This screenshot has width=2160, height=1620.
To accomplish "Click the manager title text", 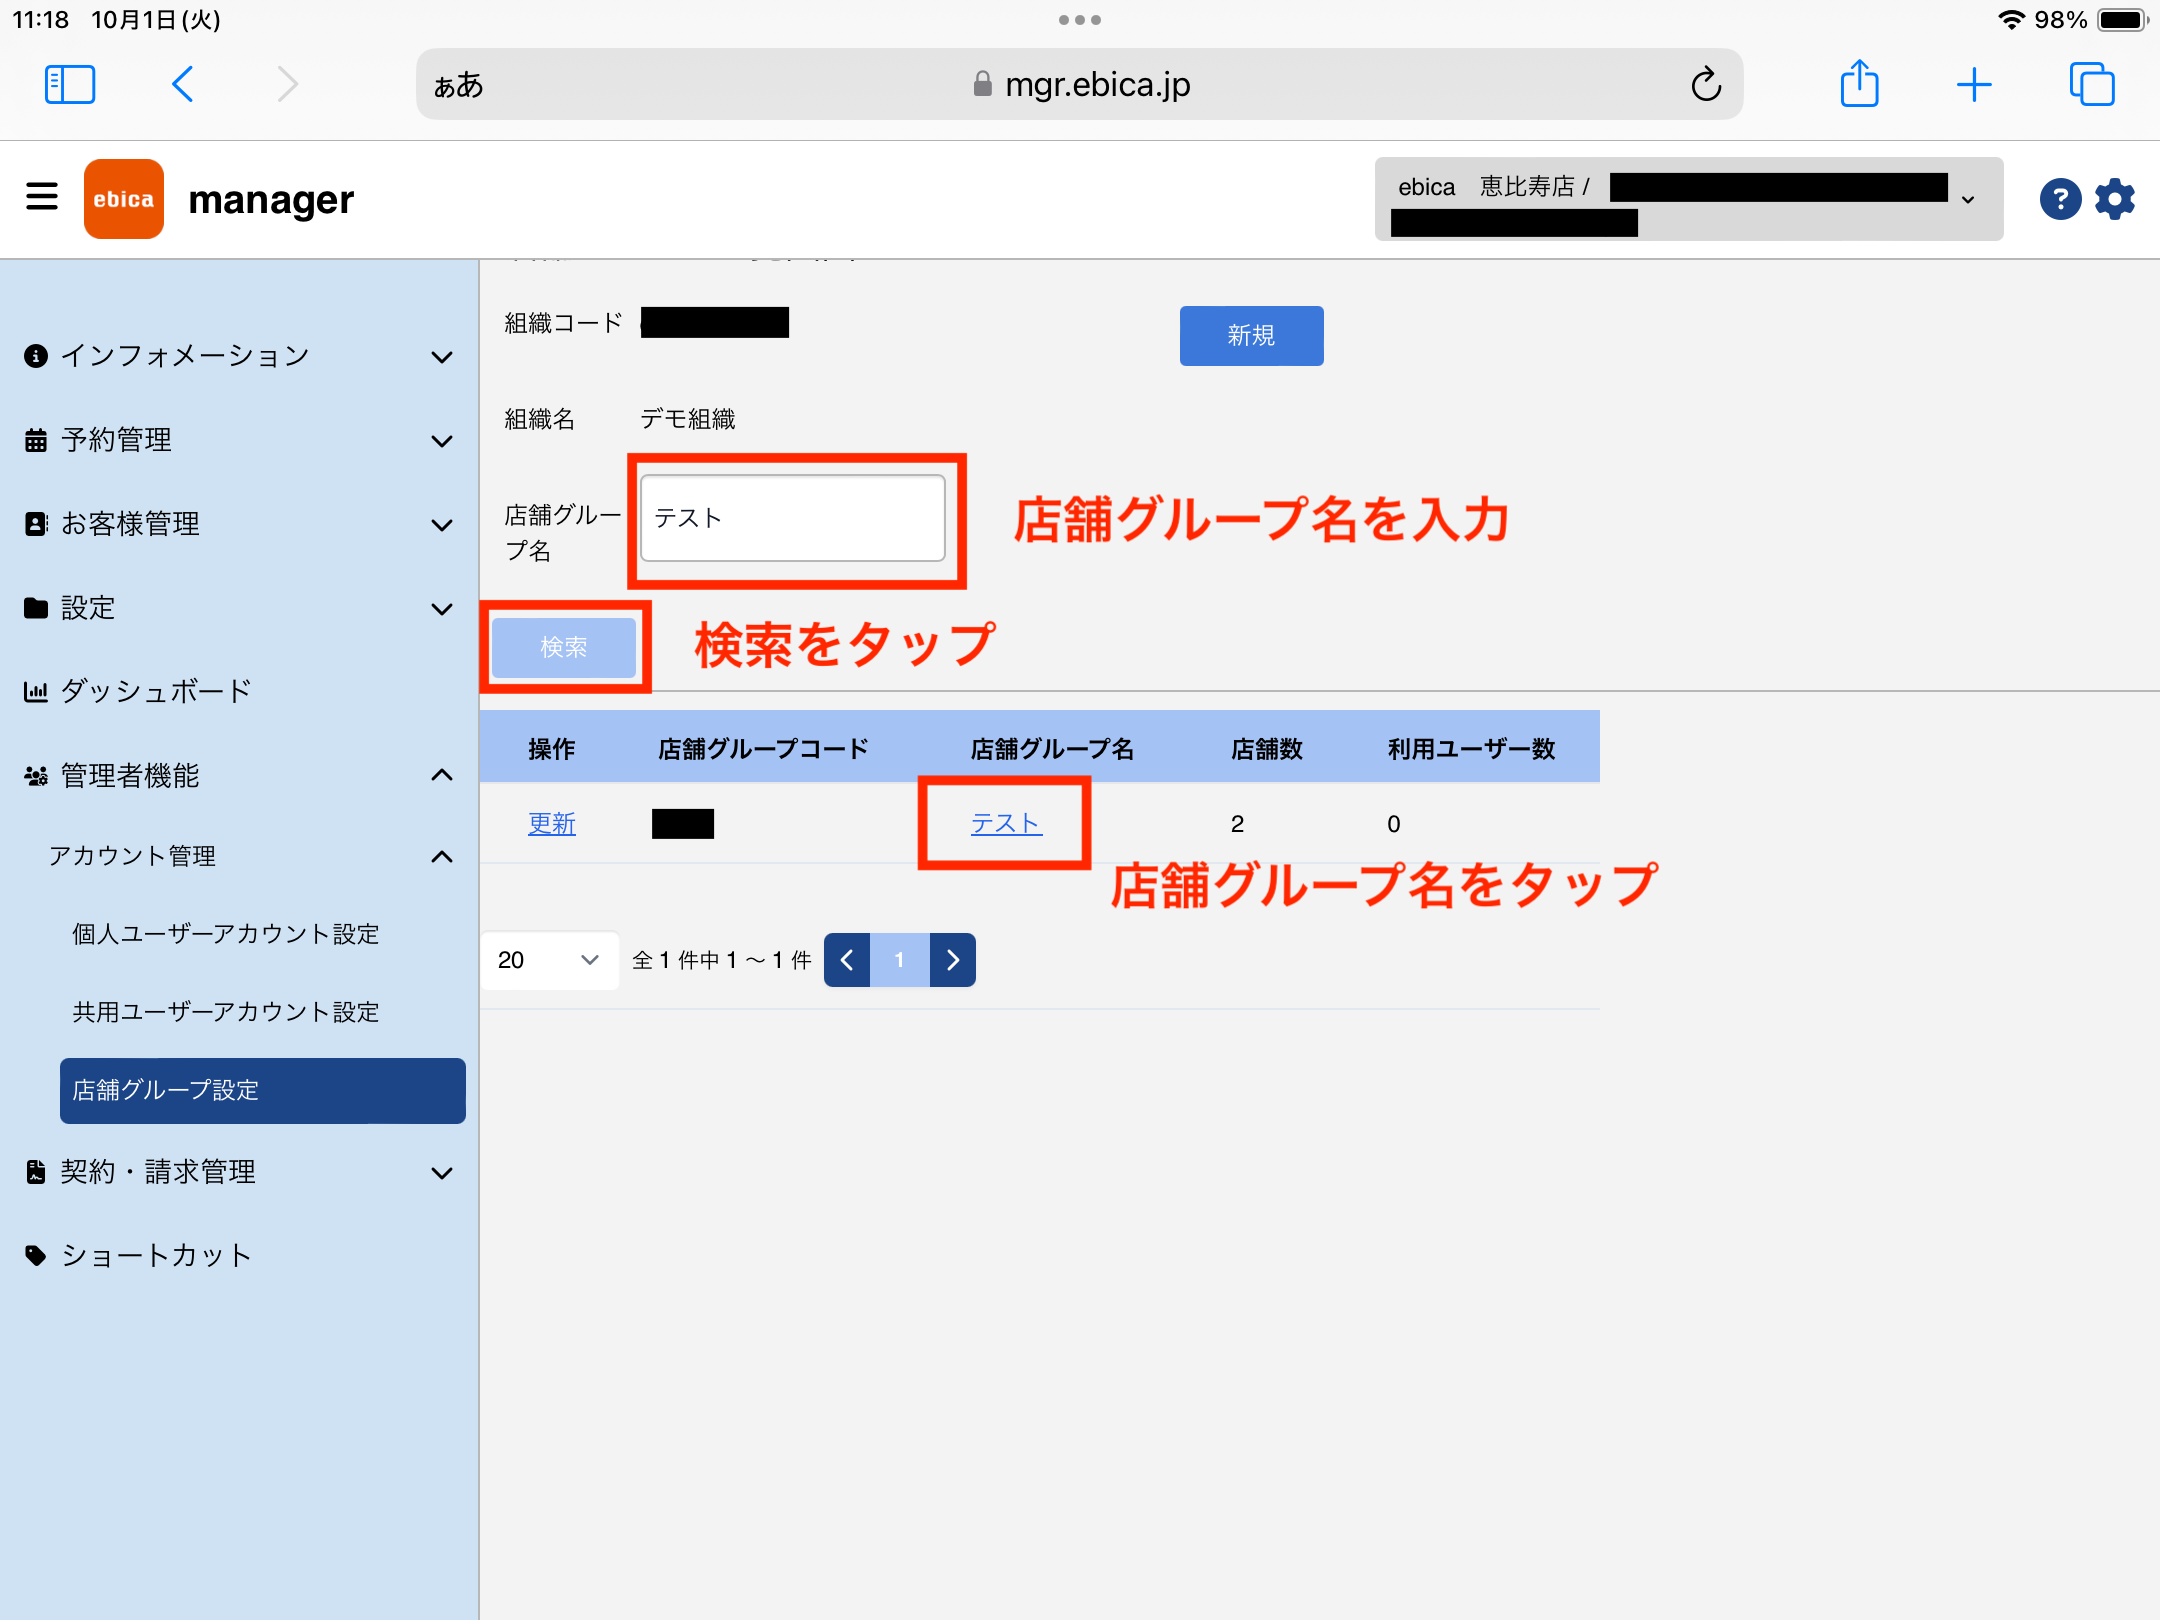I will pos(271,200).
